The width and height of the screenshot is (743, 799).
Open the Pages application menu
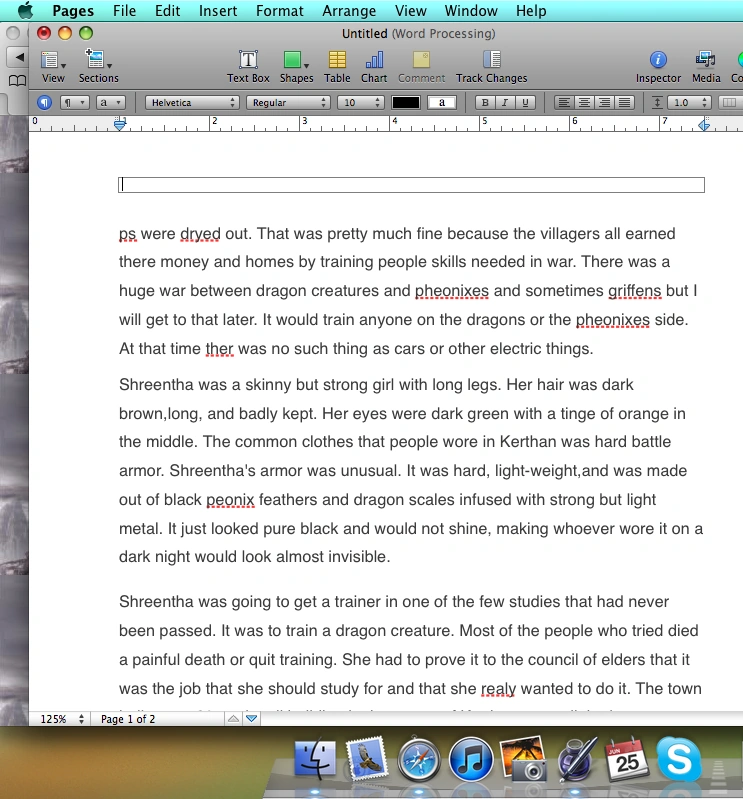[x=73, y=11]
